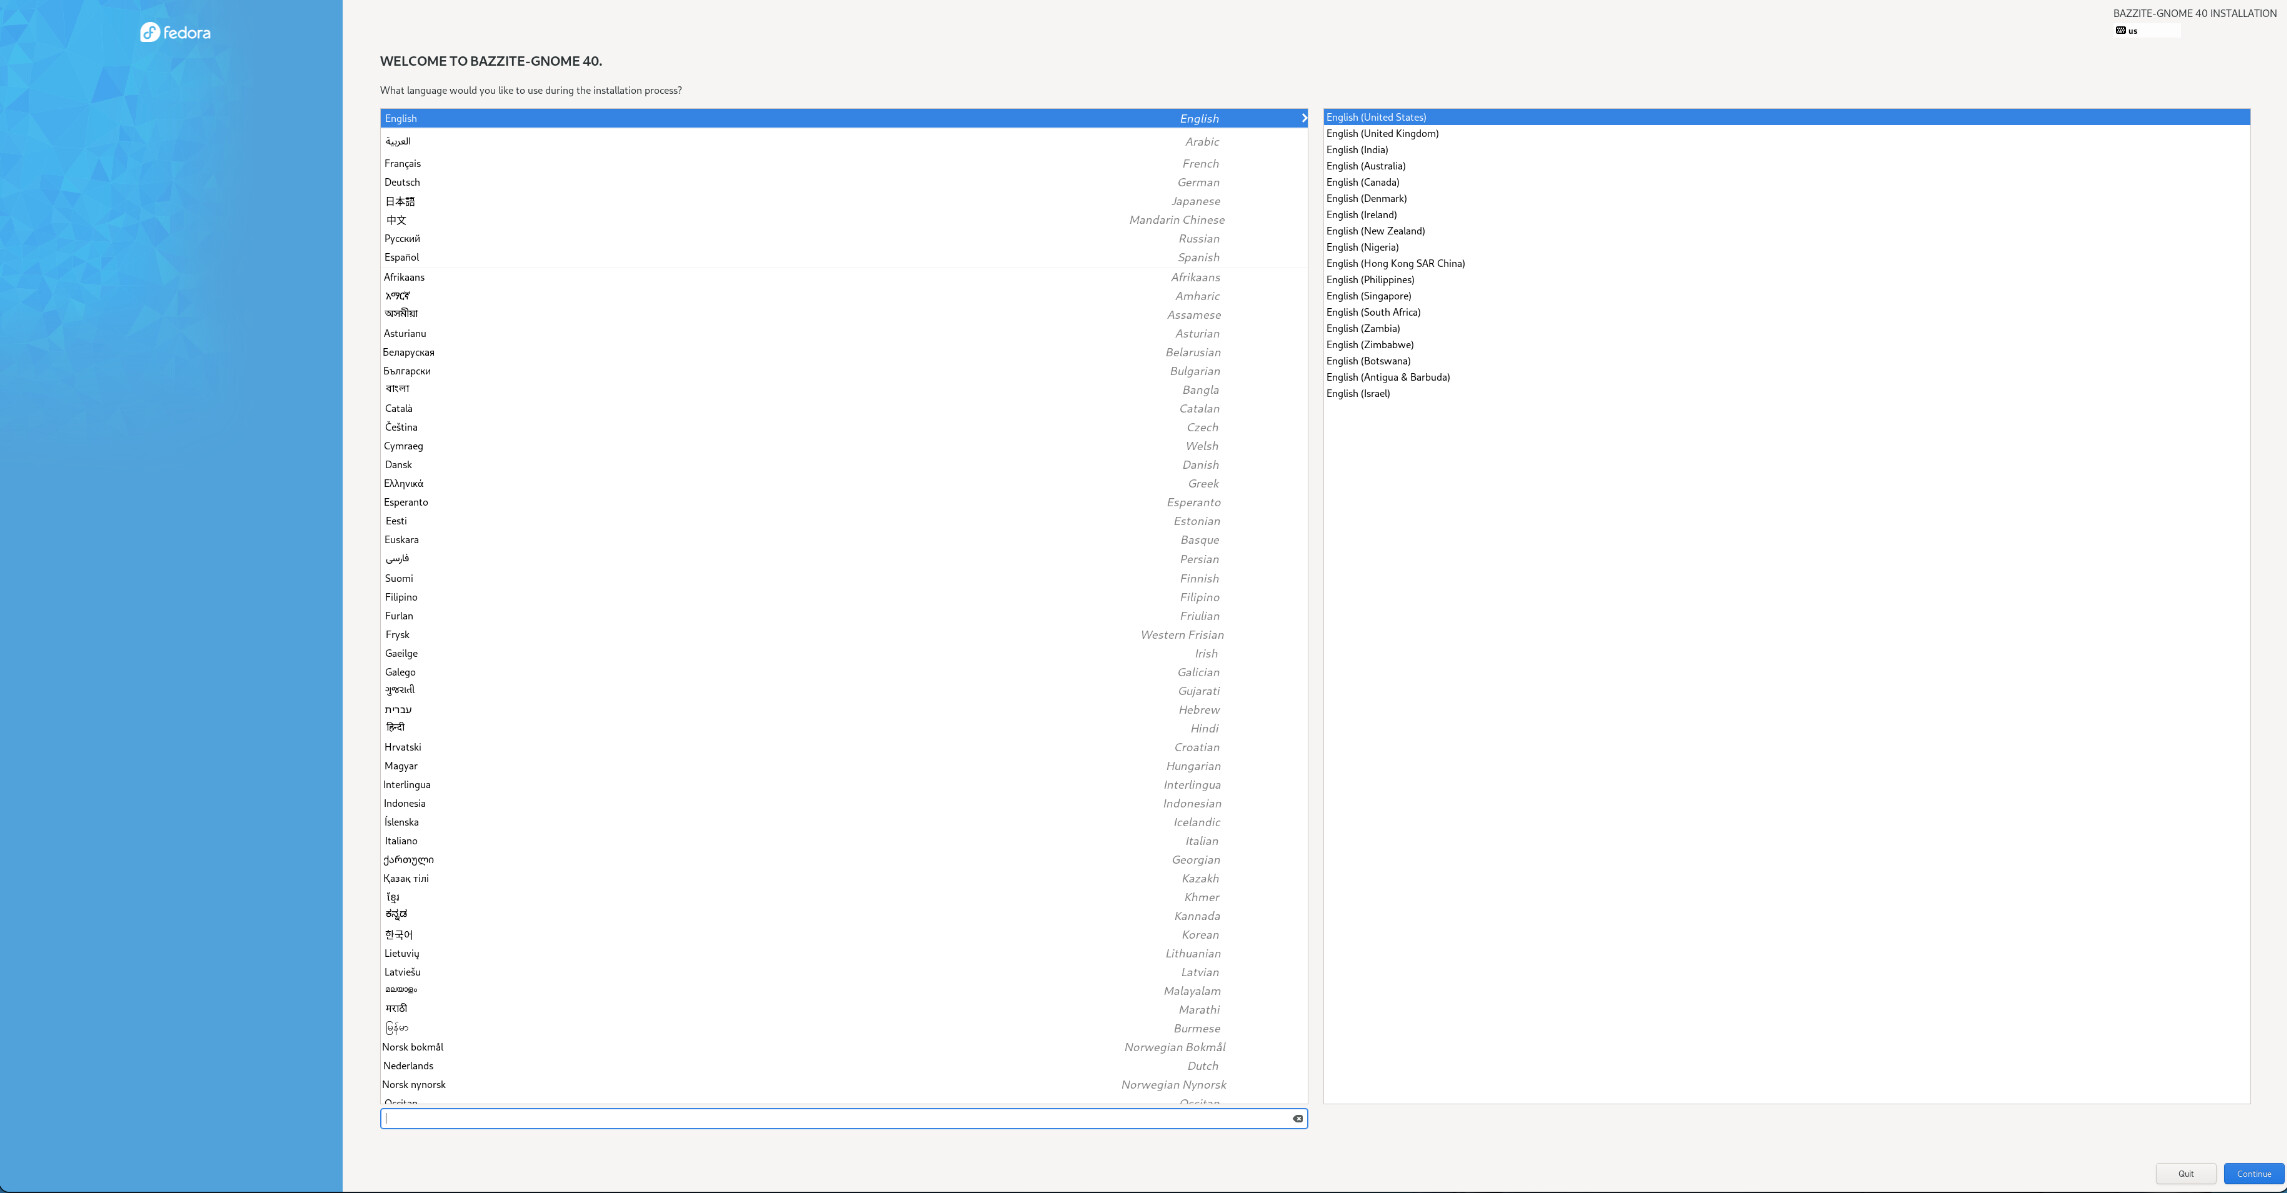Select Español (Spanish) language

tap(843, 257)
